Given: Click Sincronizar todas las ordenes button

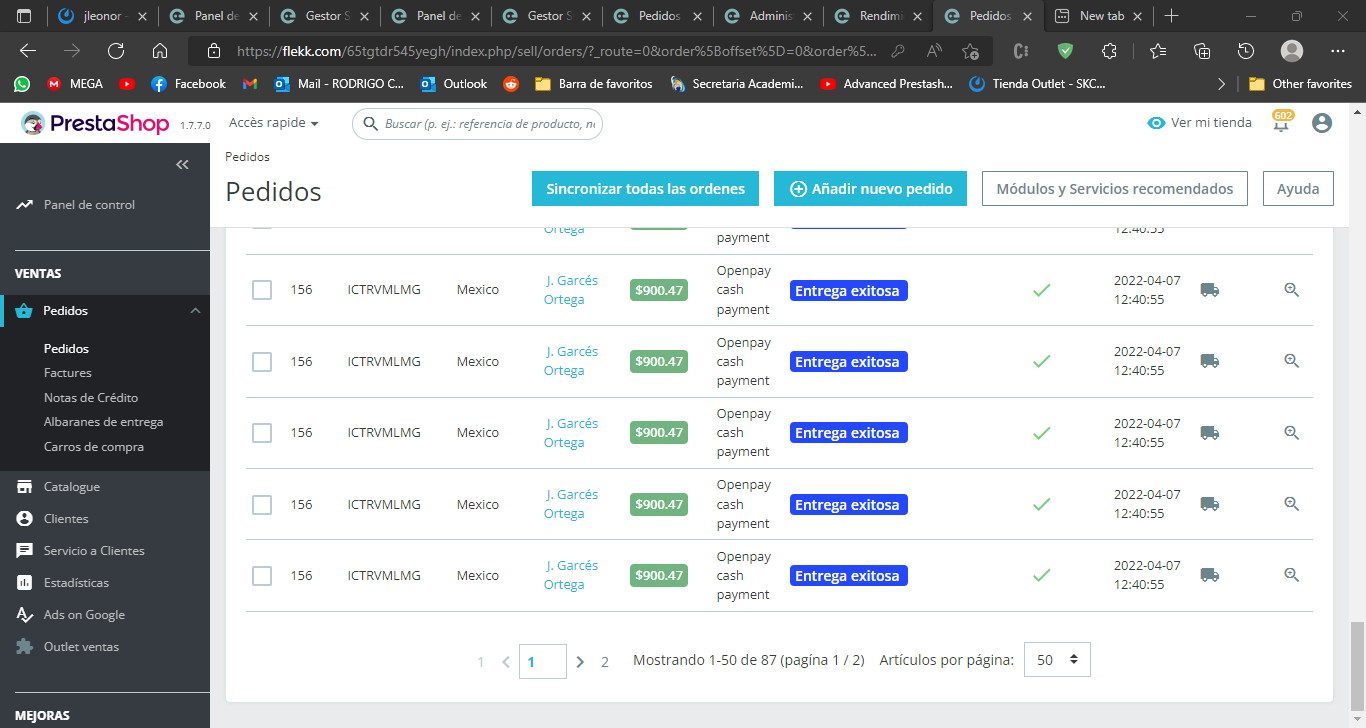Looking at the screenshot, I should tap(645, 189).
